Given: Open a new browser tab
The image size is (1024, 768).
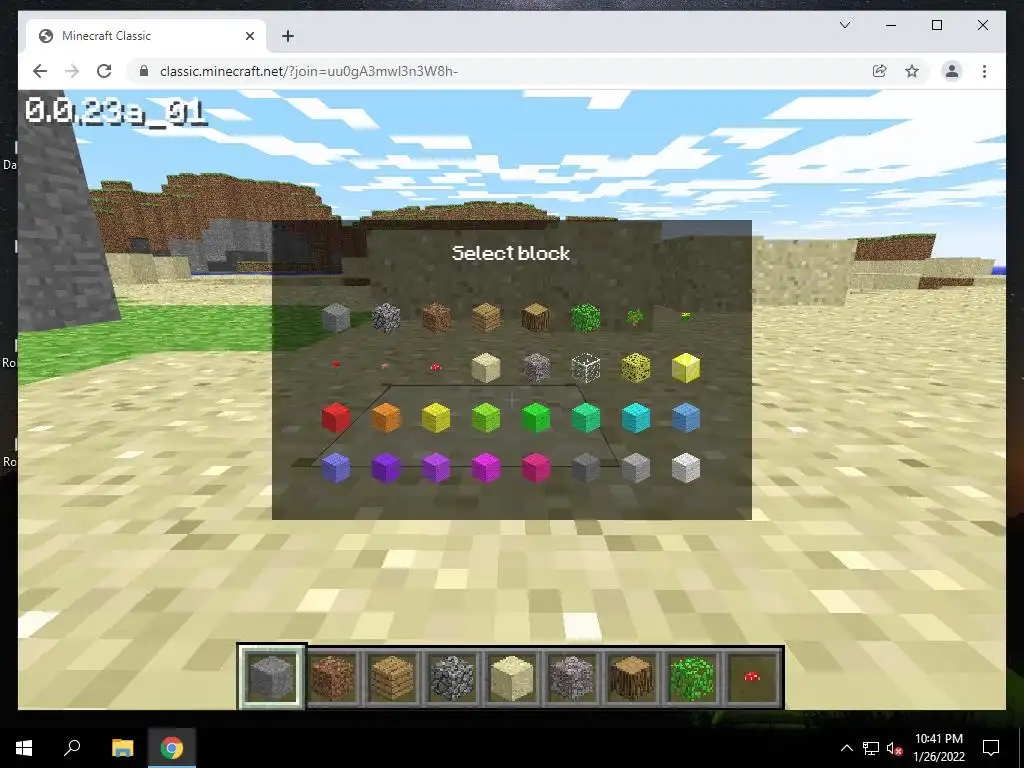Looking at the screenshot, I should pyautogui.click(x=288, y=36).
